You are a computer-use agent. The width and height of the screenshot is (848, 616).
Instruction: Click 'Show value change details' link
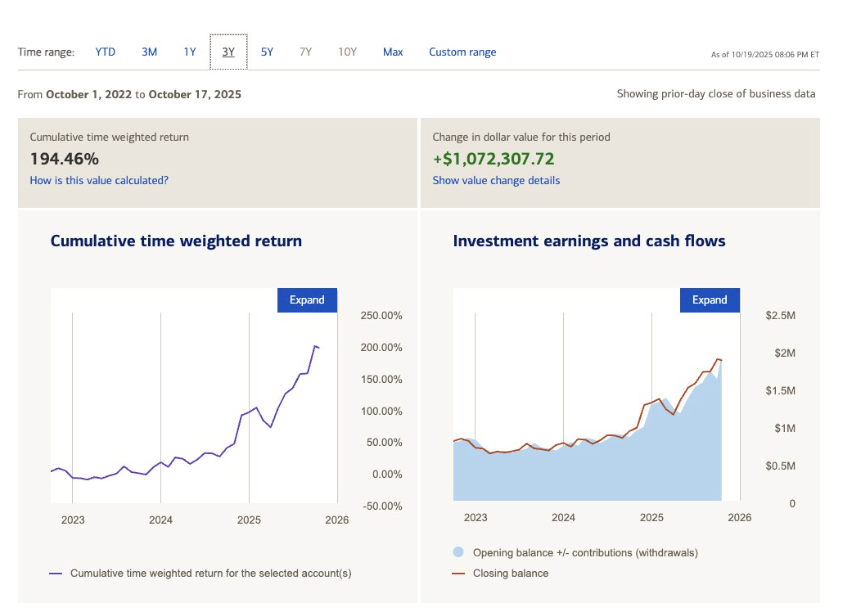click(496, 180)
